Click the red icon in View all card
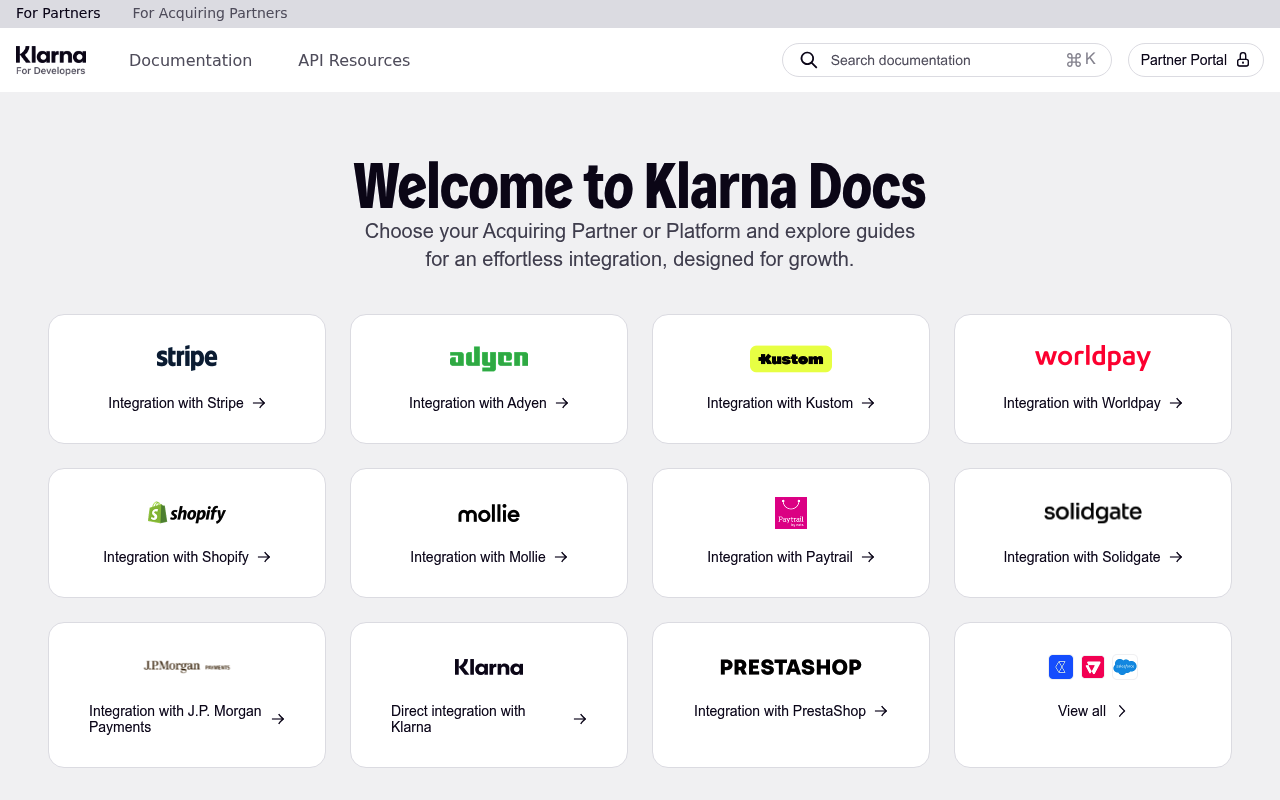Viewport: 1280px width, 800px height. point(1093,667)
